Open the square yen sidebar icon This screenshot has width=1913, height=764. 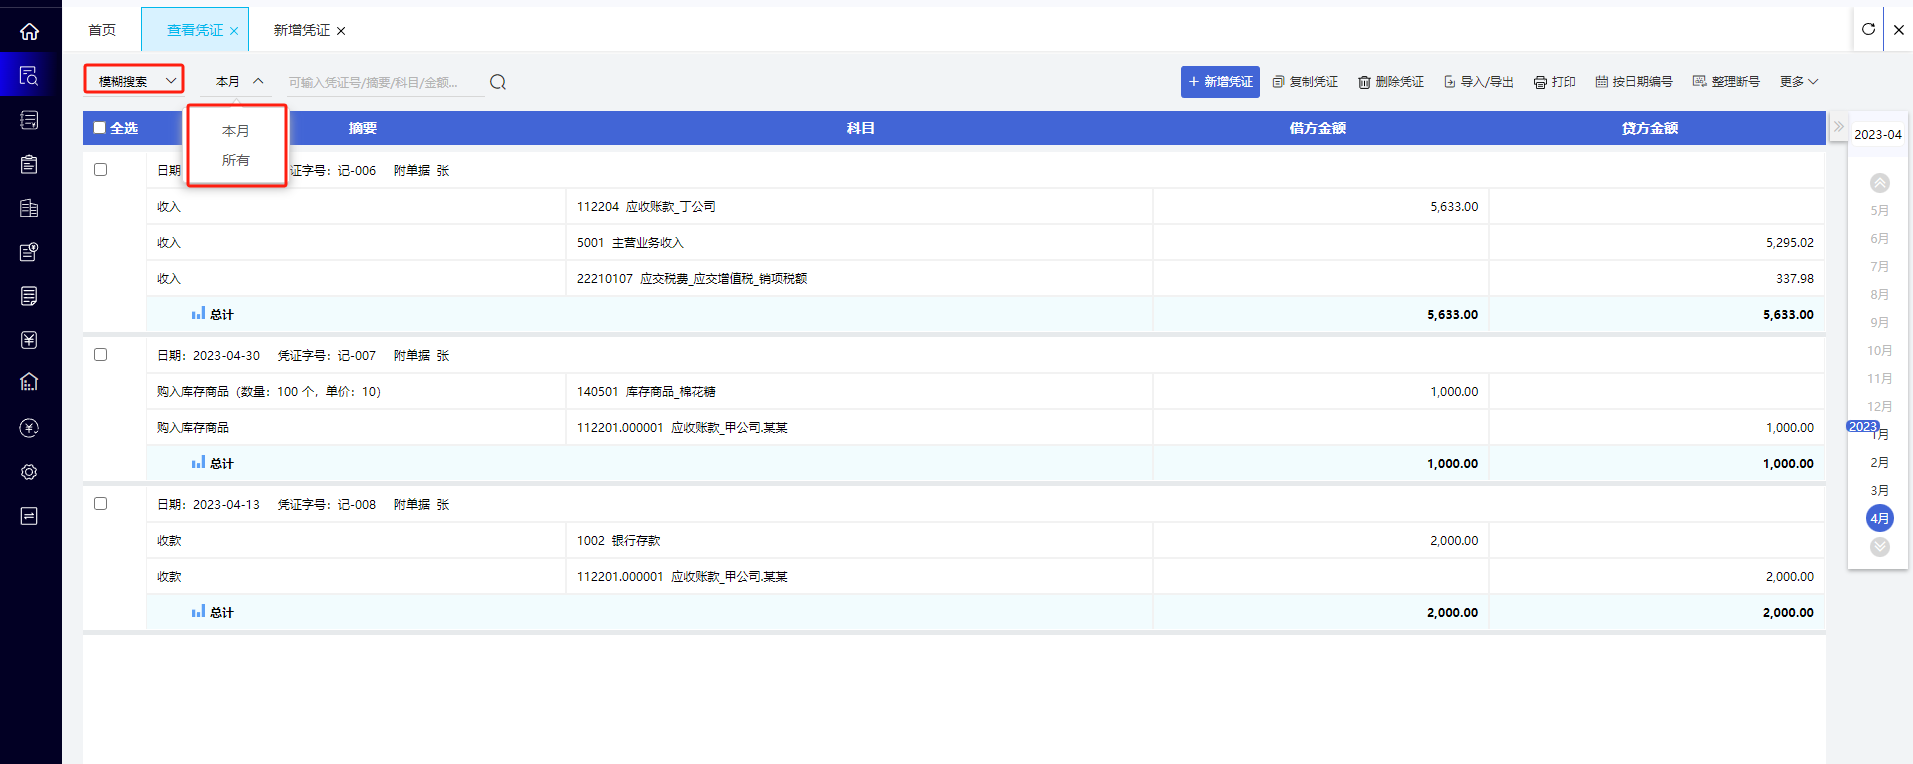click(29, 340)
